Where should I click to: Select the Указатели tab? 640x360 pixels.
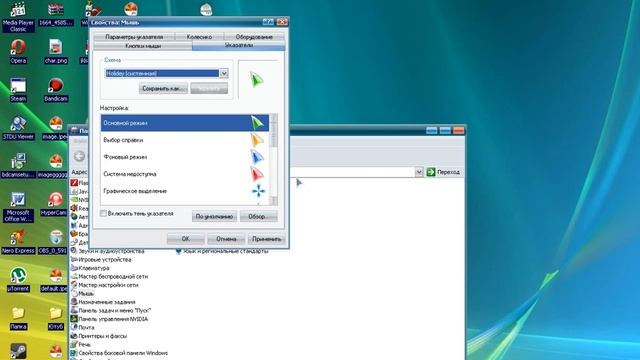pos(239,45)
